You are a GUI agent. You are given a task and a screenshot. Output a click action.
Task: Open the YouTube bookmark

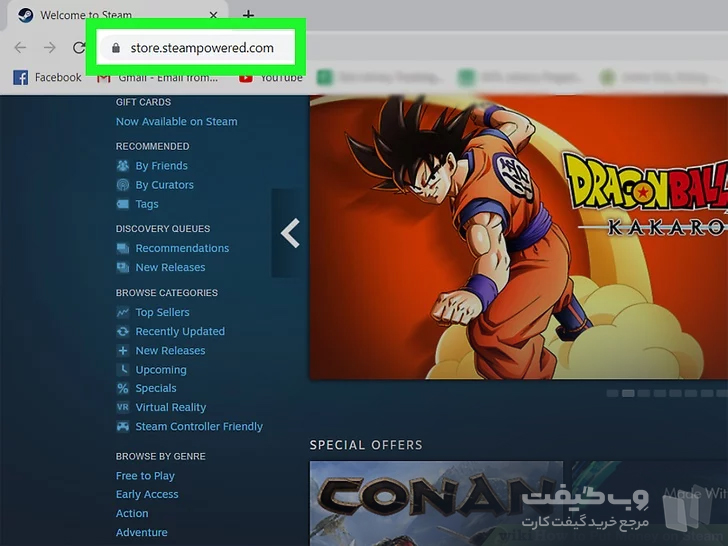click(271, 78)
